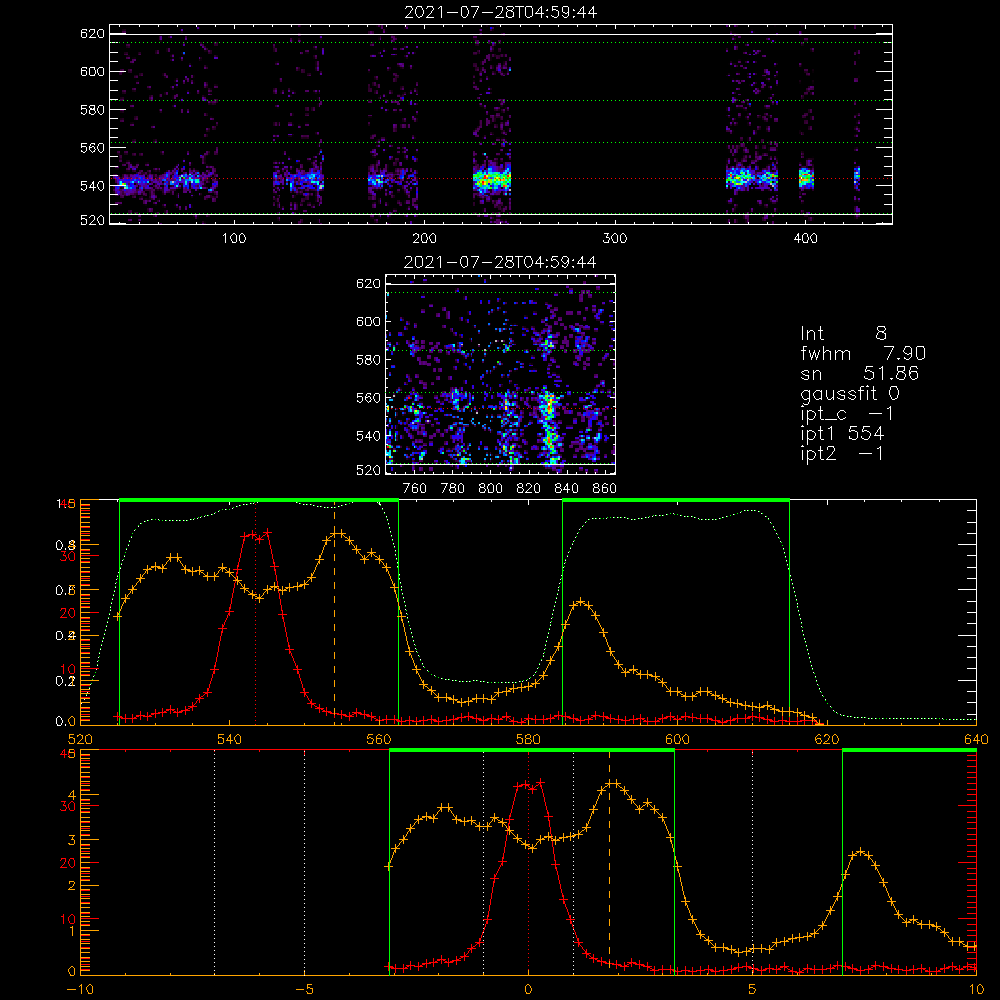
Task: Select the 'ipt_c -1' readout line
Action: pos(847,414)
